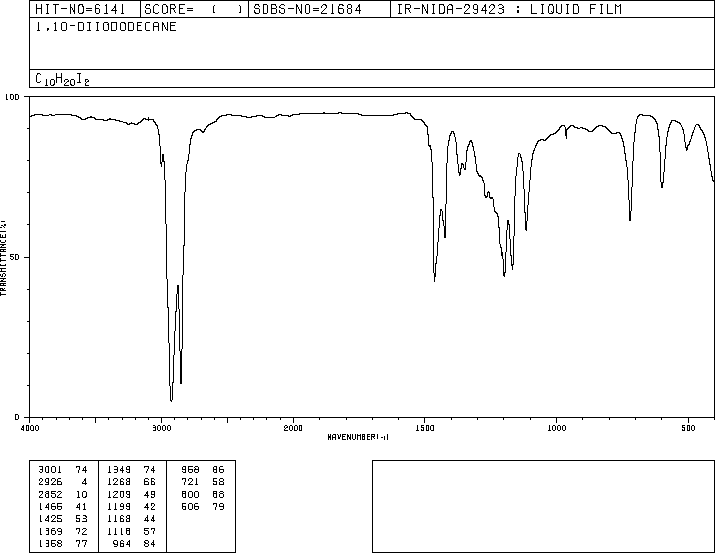
Task: Click the 4000 label on the wavenumber axis
Action: (x=30, y=428)
